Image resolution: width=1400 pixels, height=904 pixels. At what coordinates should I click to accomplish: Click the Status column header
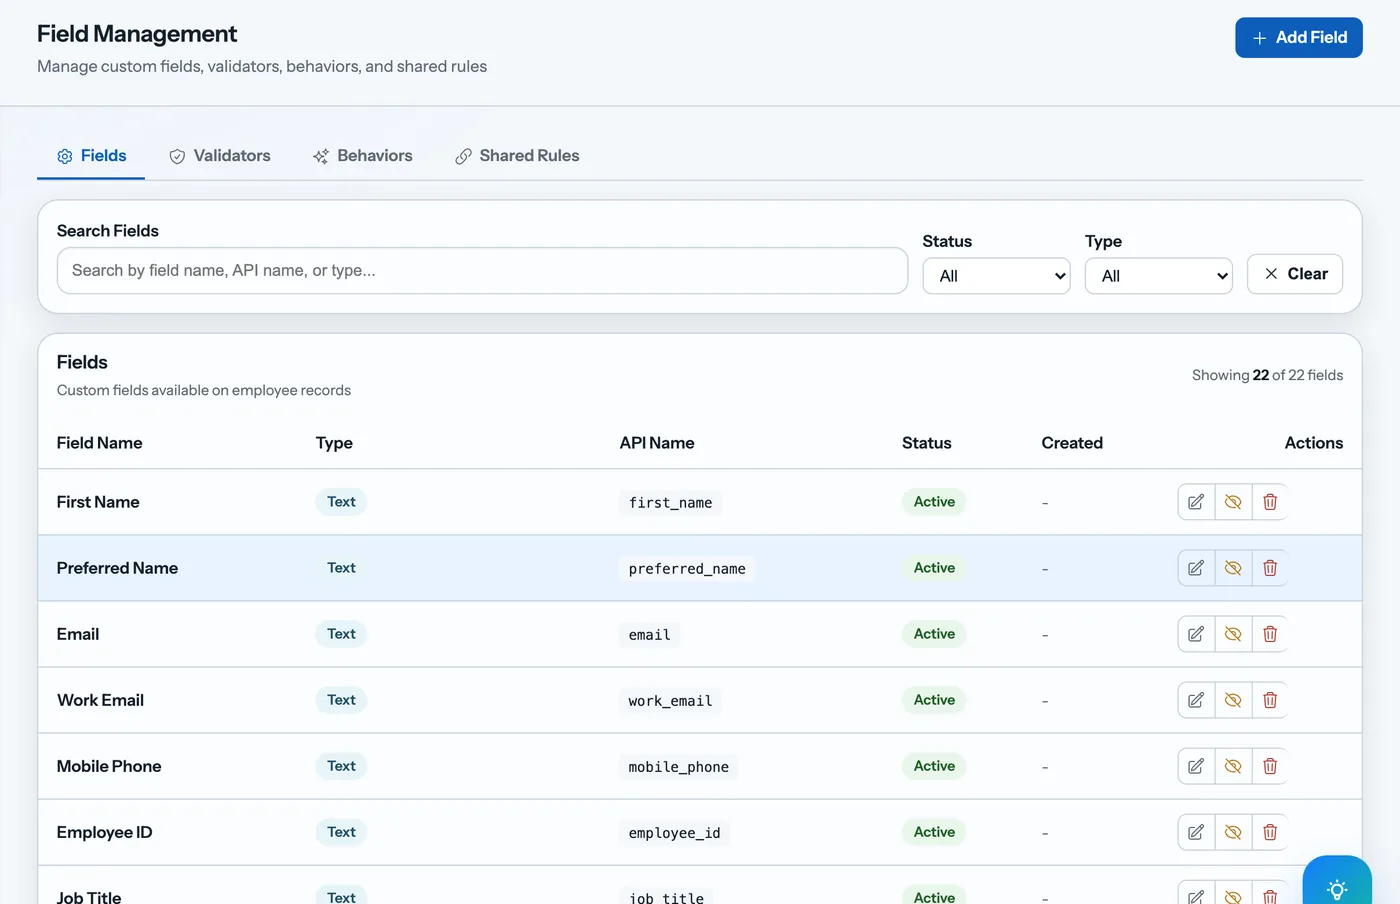(926, 443)
